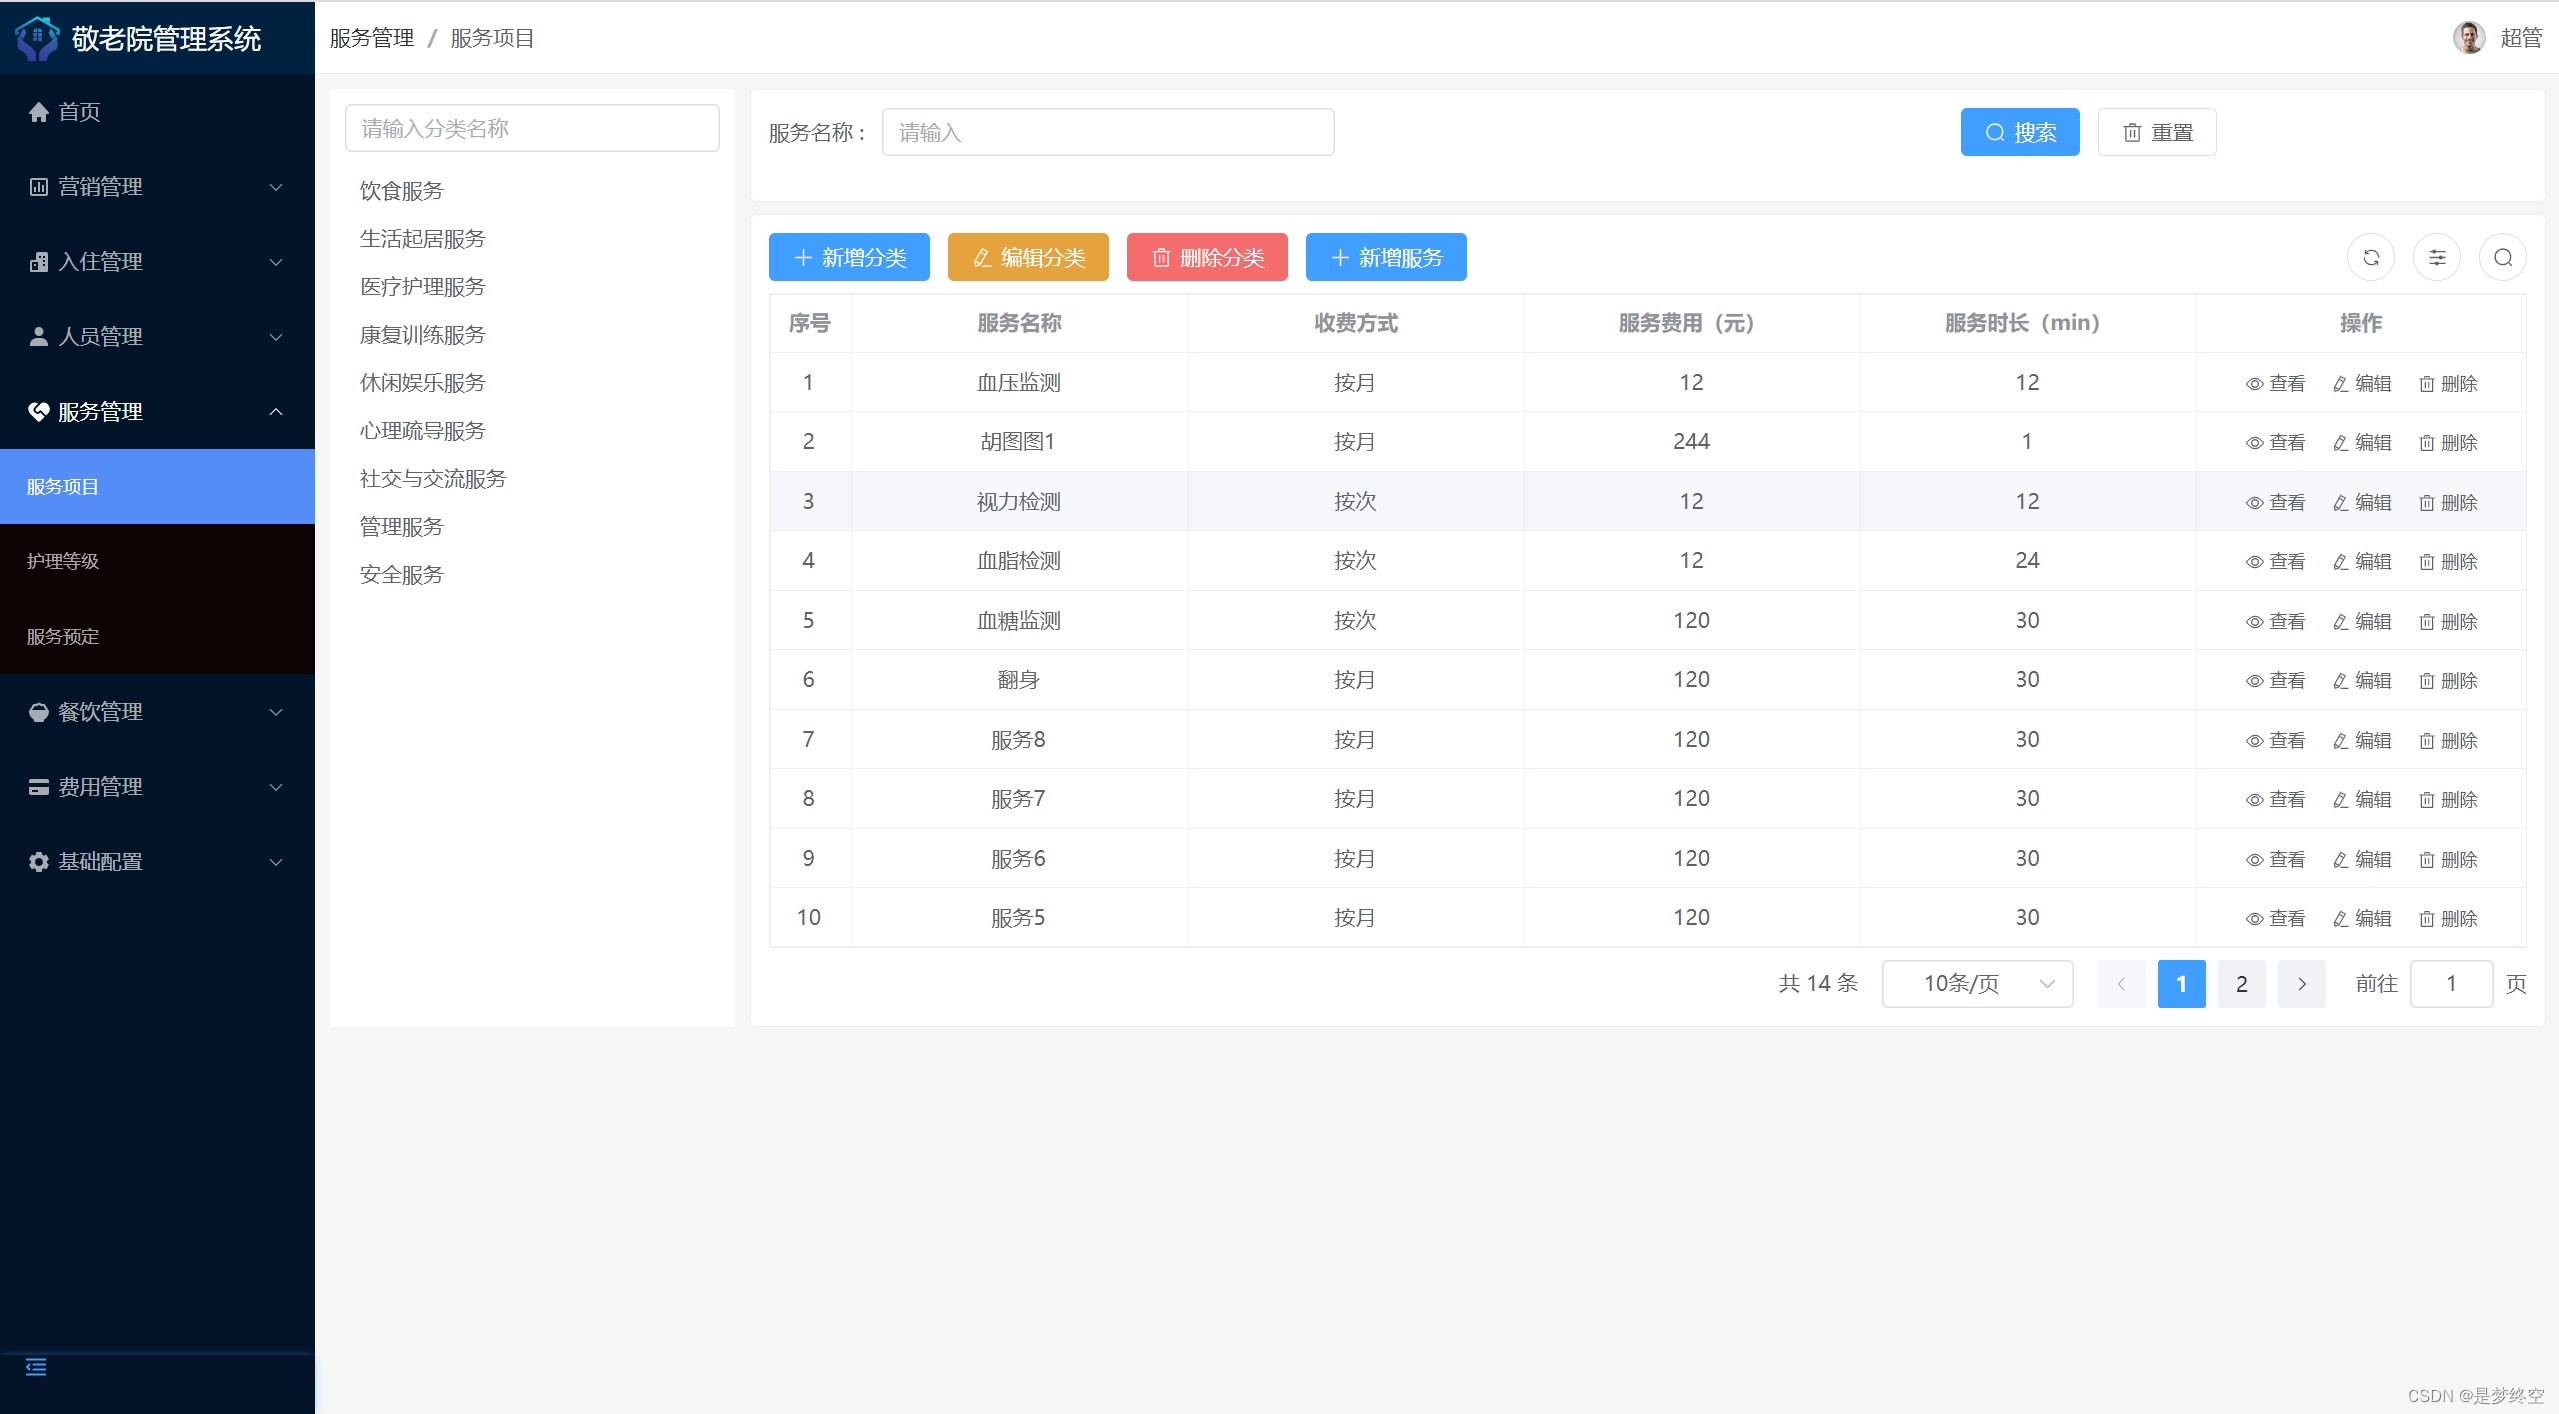This screenshot has width=2559, height=1414.
Task: Select 生活起居服务 category
Action: [x=422, y=239]
